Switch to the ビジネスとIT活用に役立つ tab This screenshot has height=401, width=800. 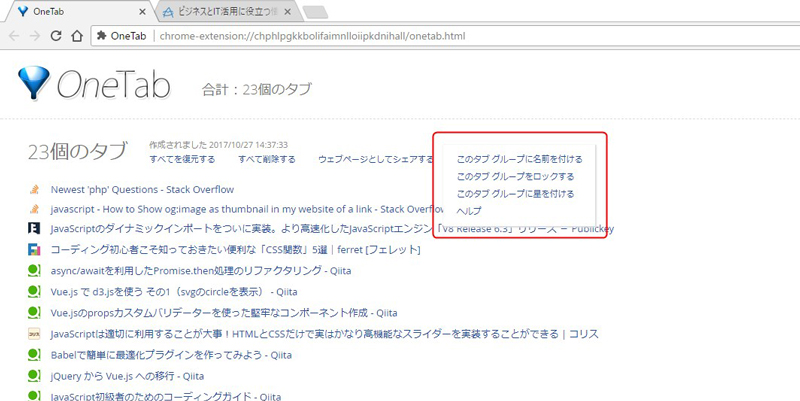(x=227, y=12)
